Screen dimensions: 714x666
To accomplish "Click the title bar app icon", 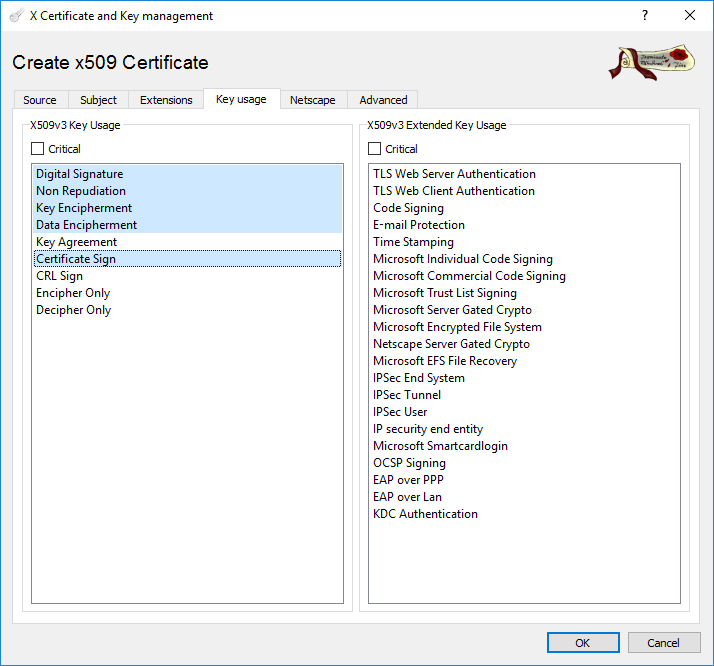I will [16, 16].
